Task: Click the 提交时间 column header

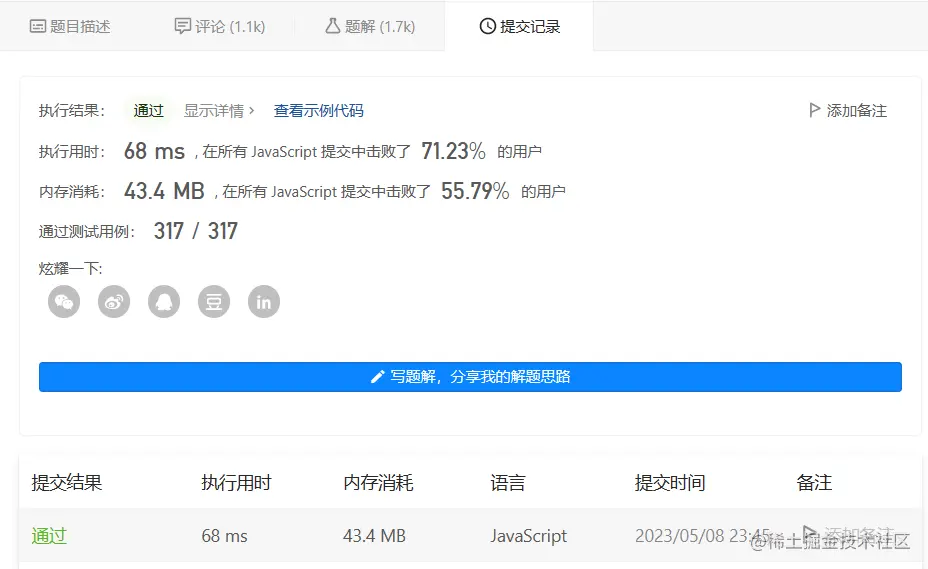Action: pyautogui.click(x=670, y=483)
